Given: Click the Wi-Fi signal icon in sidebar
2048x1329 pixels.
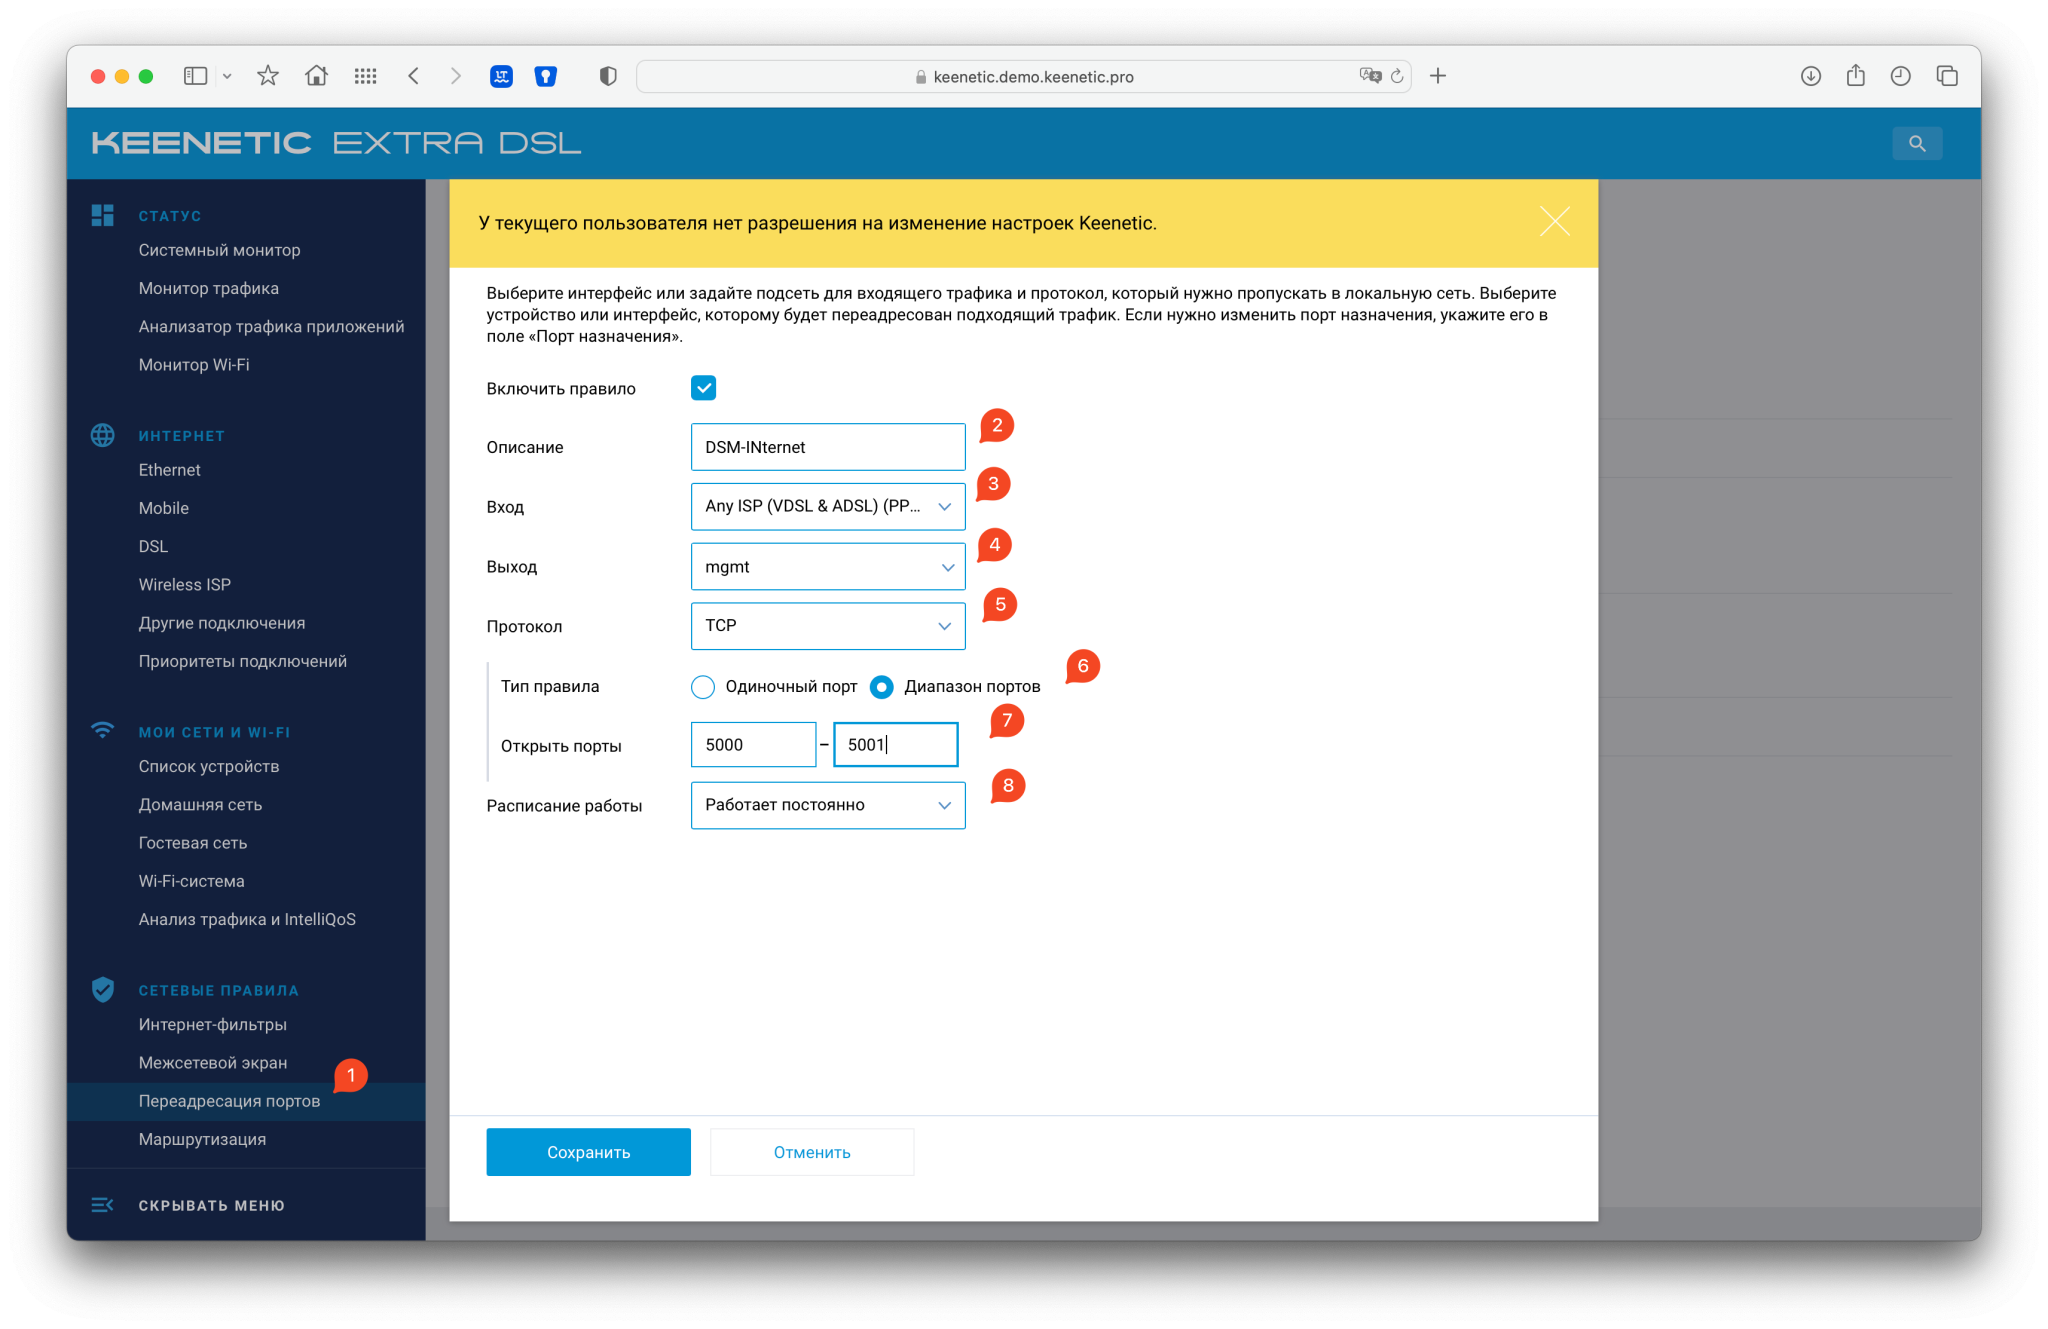Looking at the screenshot, I should [103, 732].
